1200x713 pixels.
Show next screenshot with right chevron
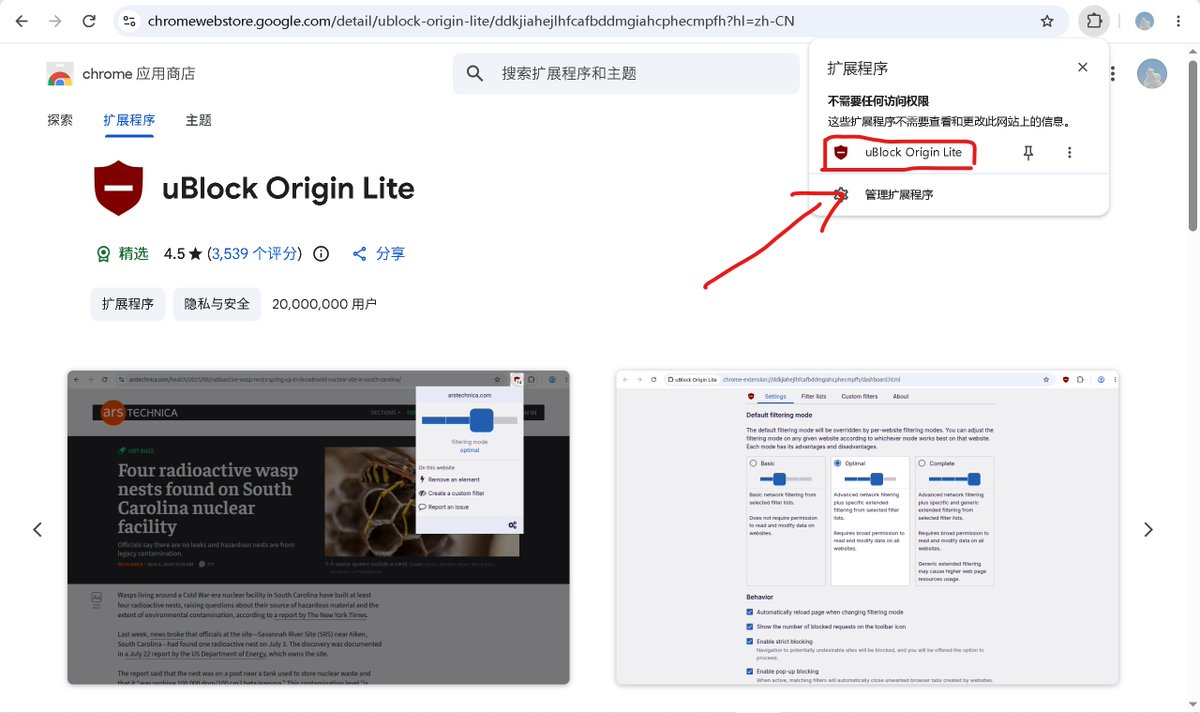point(1148,529)
